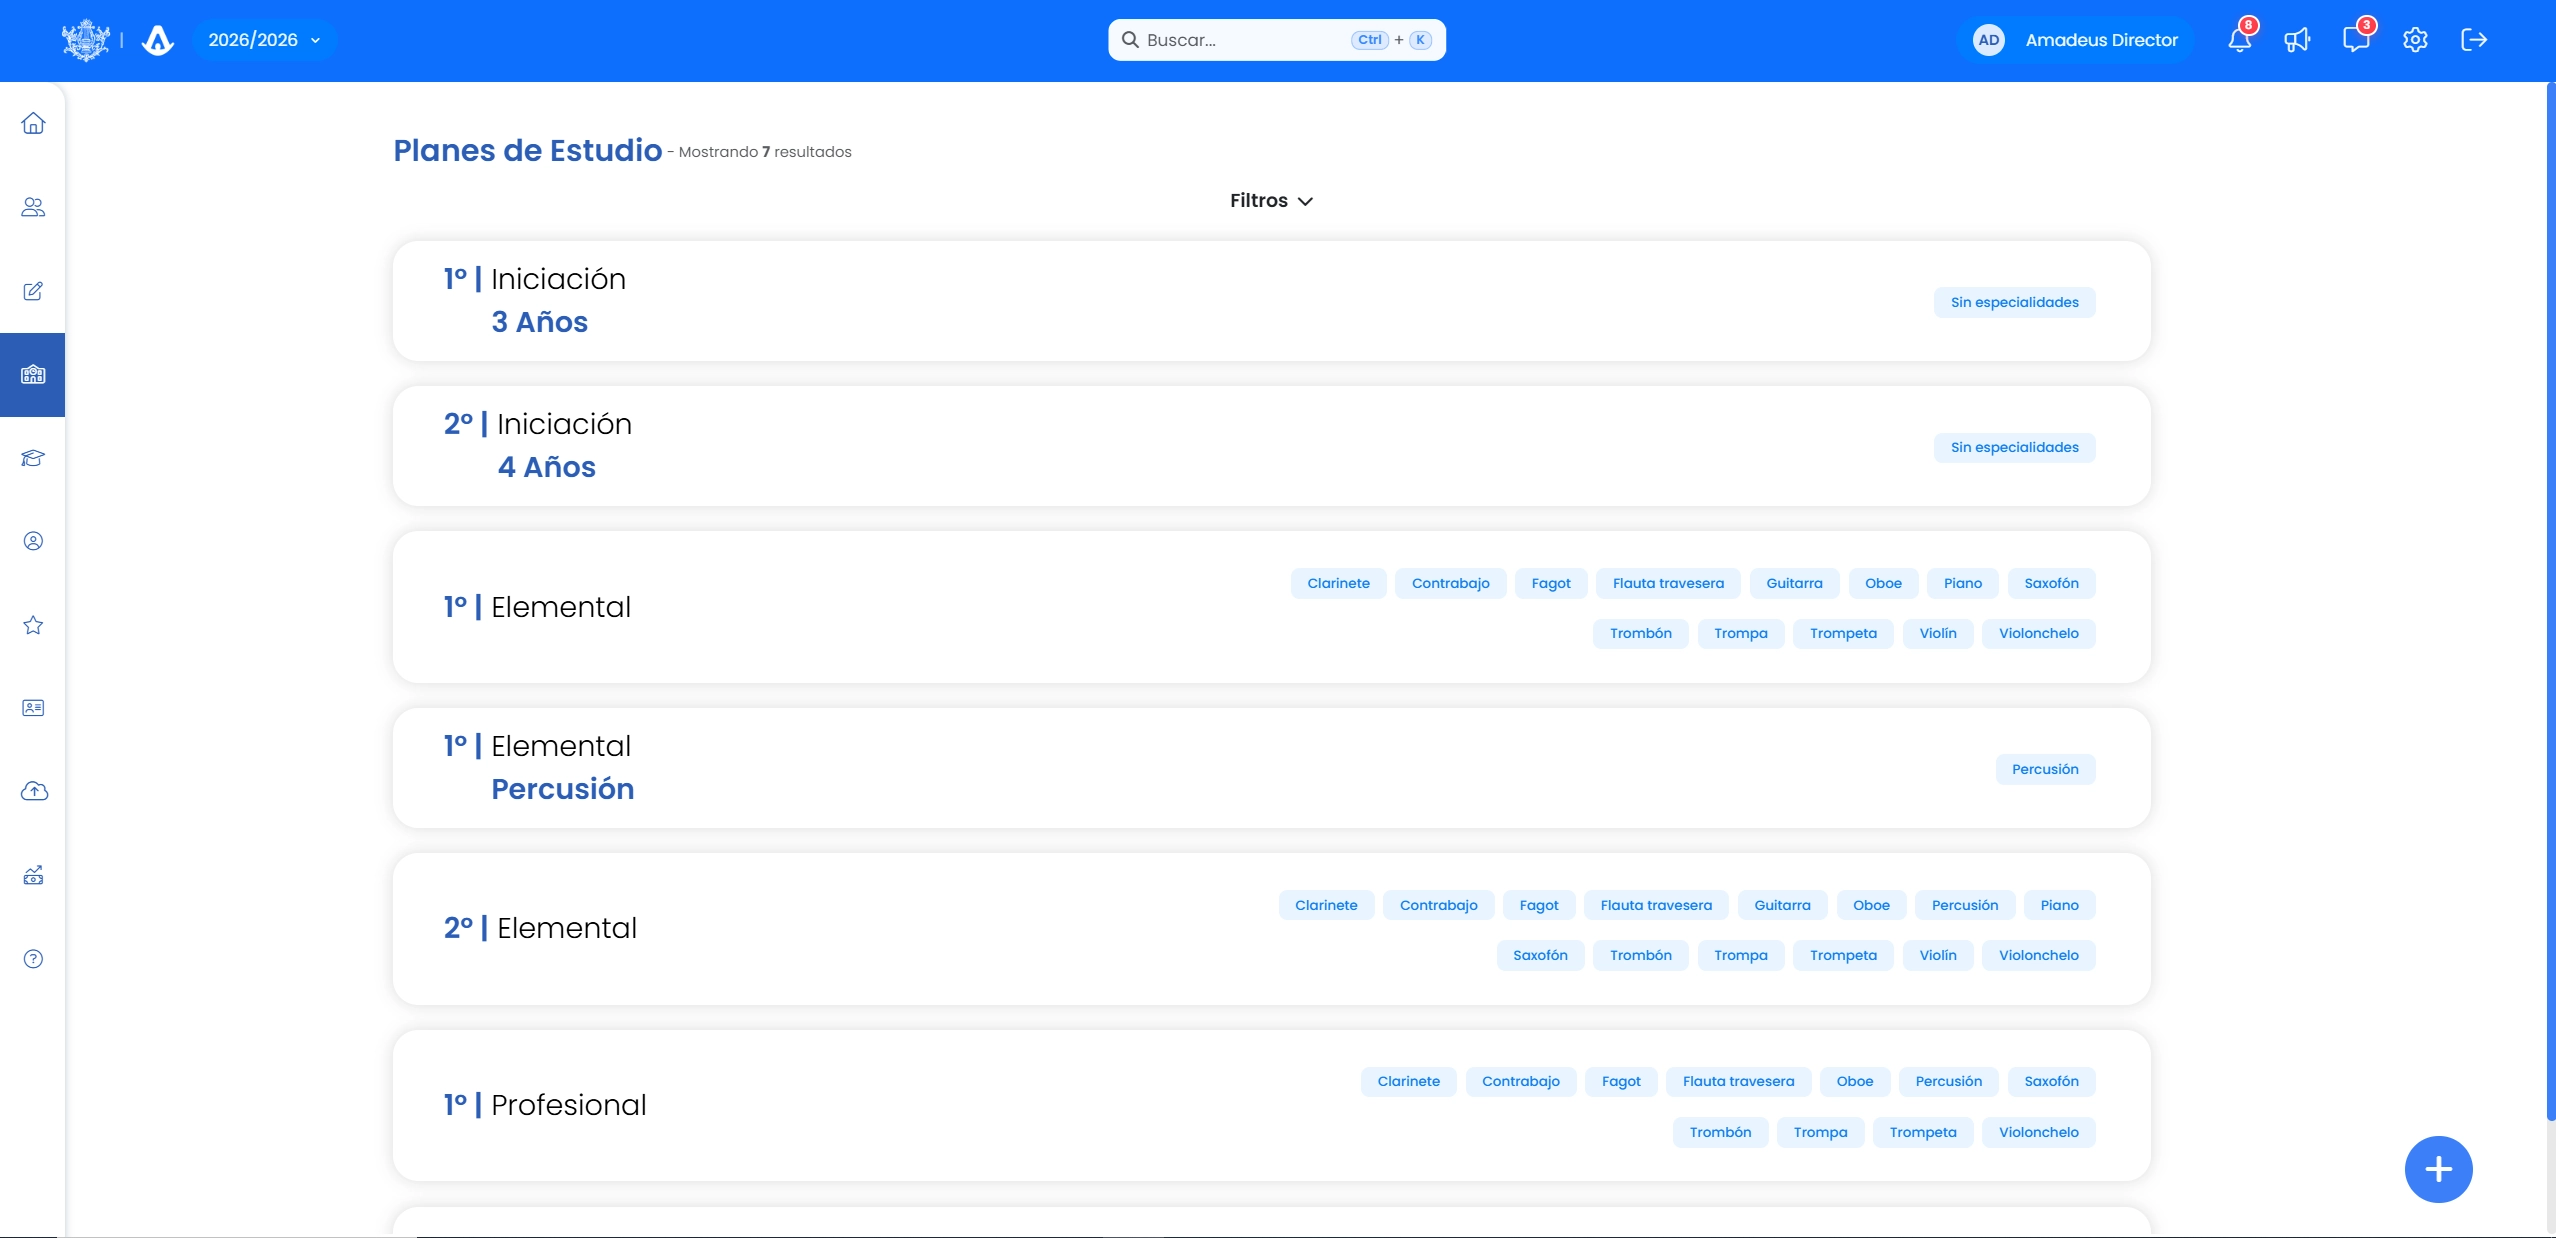This screenshot has width=2556, height=1238.
Task: Open the 2º Iniciación 4 Años plan
Action: [1271, 446]
